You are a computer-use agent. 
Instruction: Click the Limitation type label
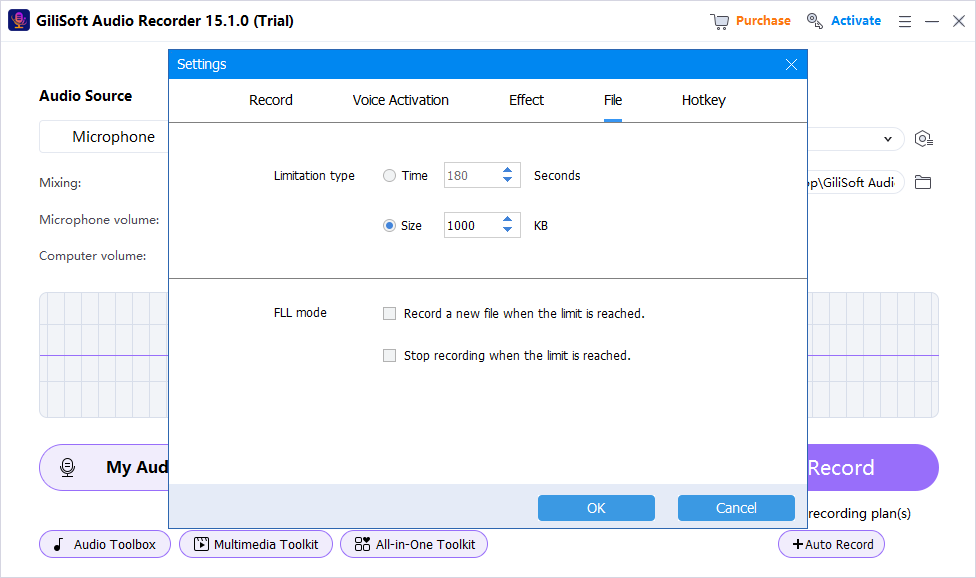pos(314,175)
